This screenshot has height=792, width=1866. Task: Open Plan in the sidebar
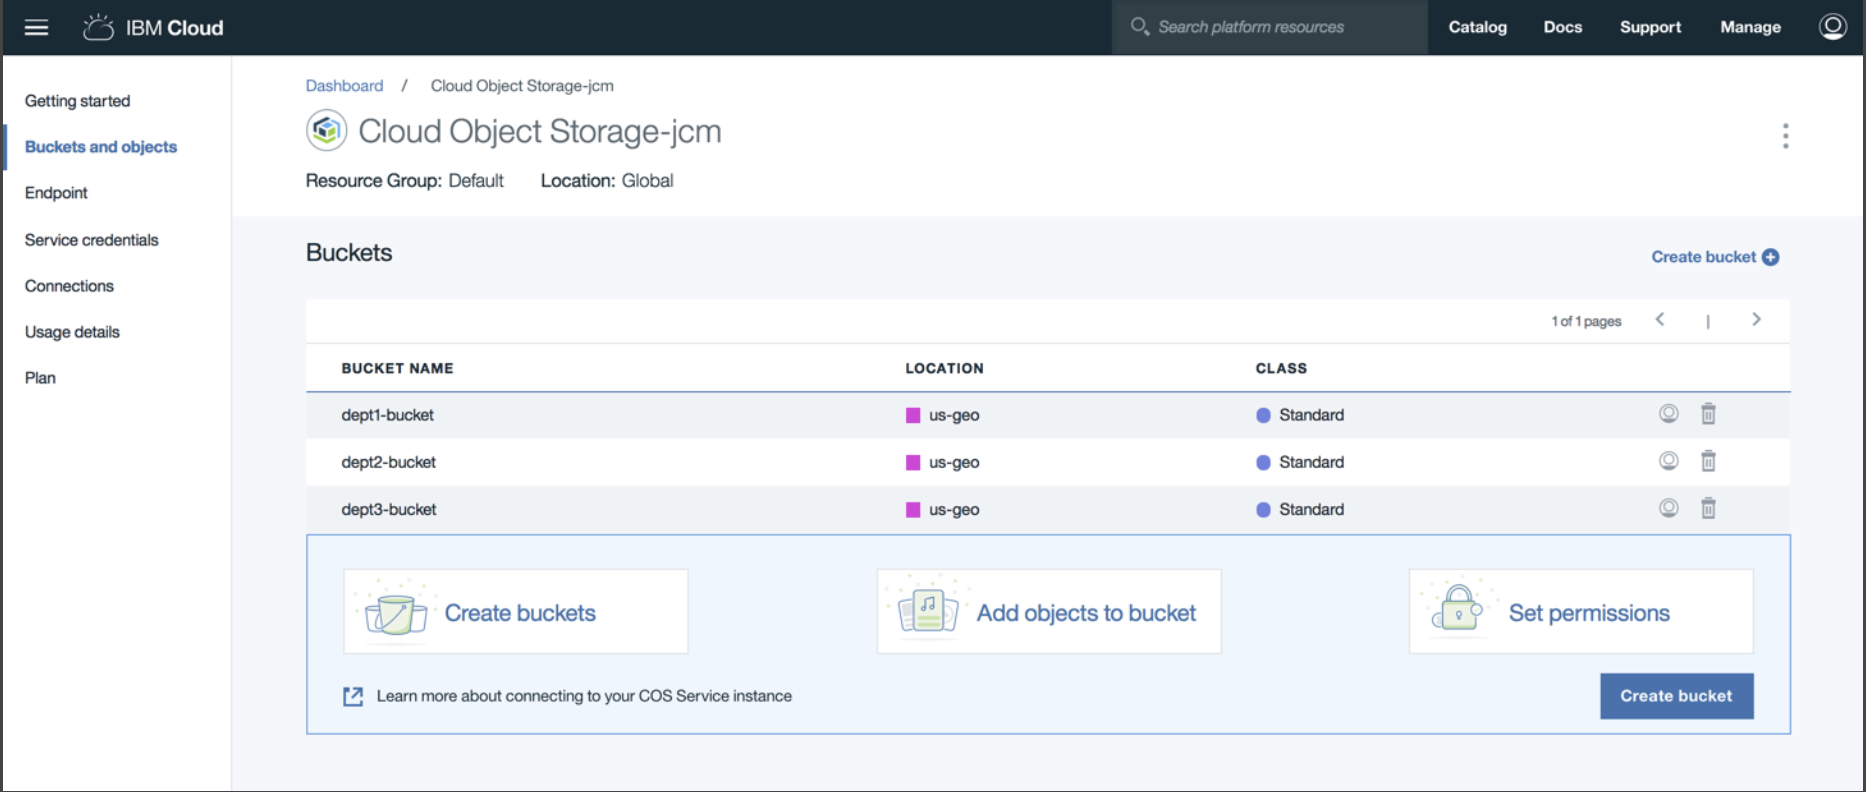point(40,378)
